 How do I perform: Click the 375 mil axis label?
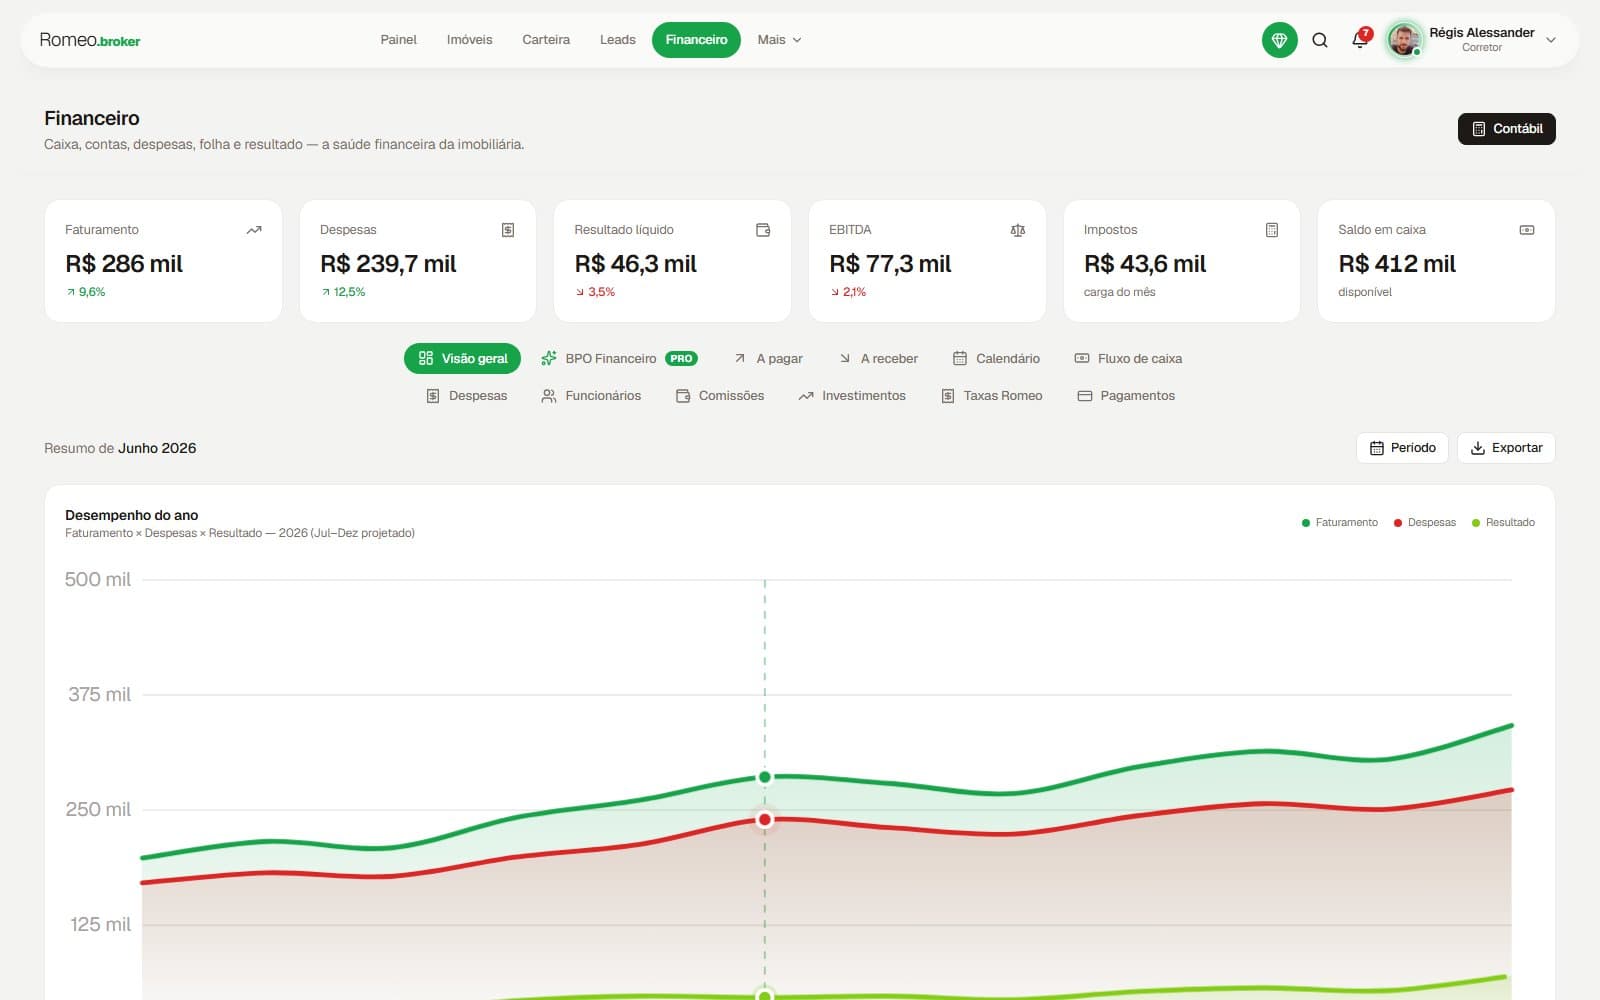pyautogui.click(x=99, y=695)
